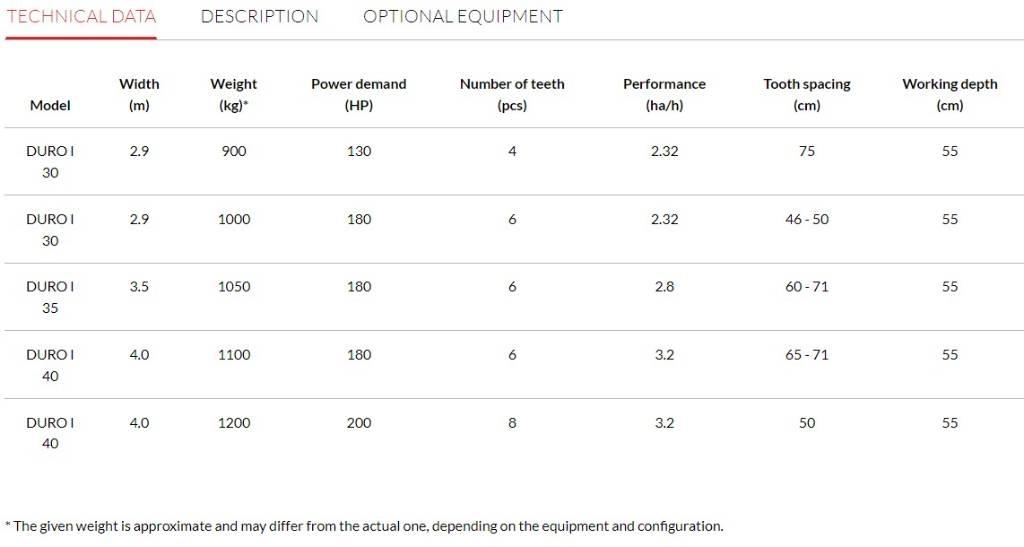Click the 130 power demand value

click(359, 151)
